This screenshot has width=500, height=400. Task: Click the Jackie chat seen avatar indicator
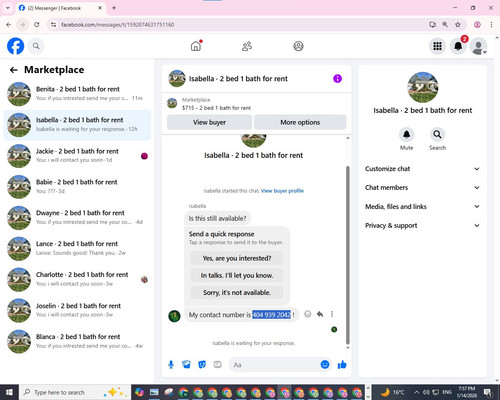[x=144, y=156]
